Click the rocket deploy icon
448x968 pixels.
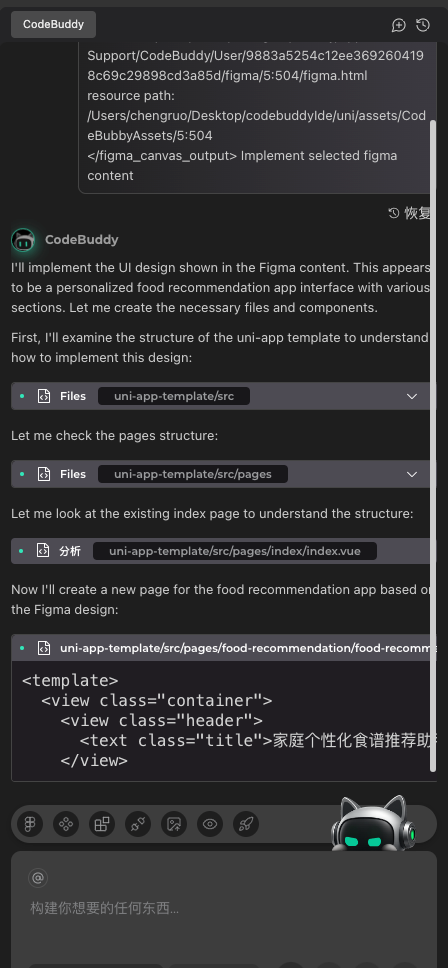click(x=246, y=824)
